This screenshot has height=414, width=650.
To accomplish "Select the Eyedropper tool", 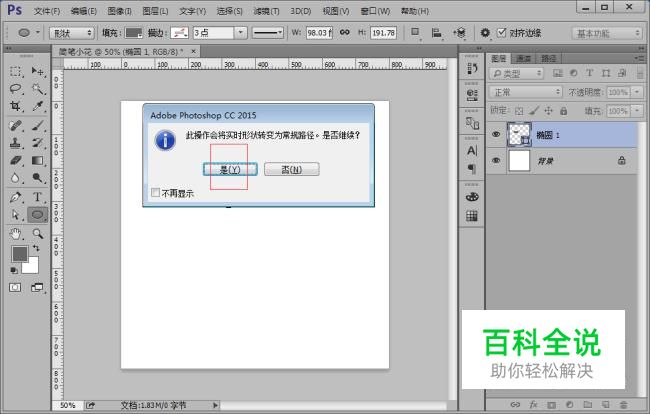I will 38,106.
